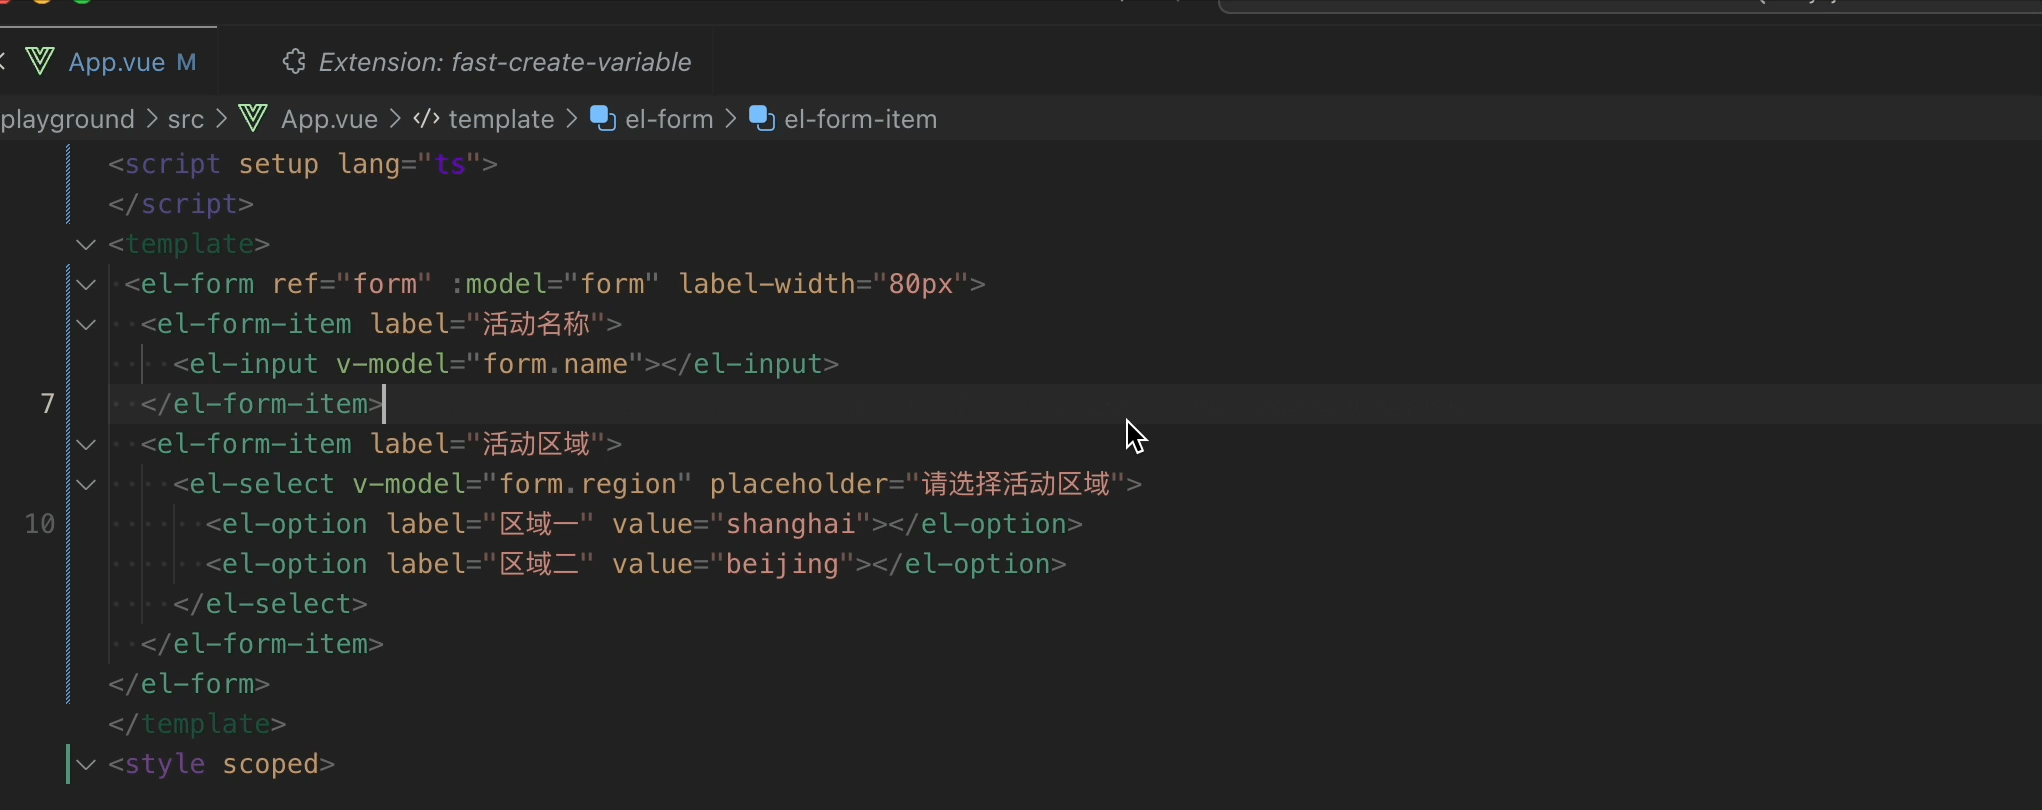
Task: Select playground in the breadcrumb path
Action: (68, 119)
